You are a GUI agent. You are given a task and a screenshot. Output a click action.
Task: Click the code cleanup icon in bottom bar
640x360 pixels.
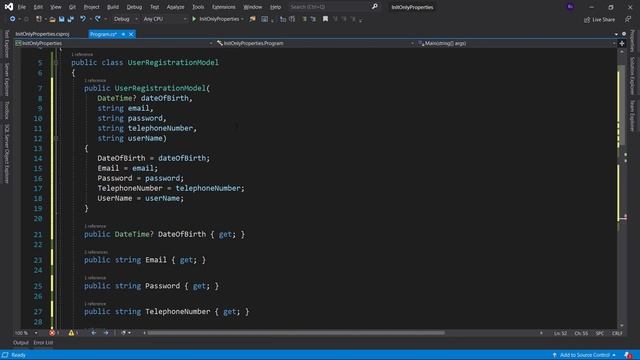124,333
